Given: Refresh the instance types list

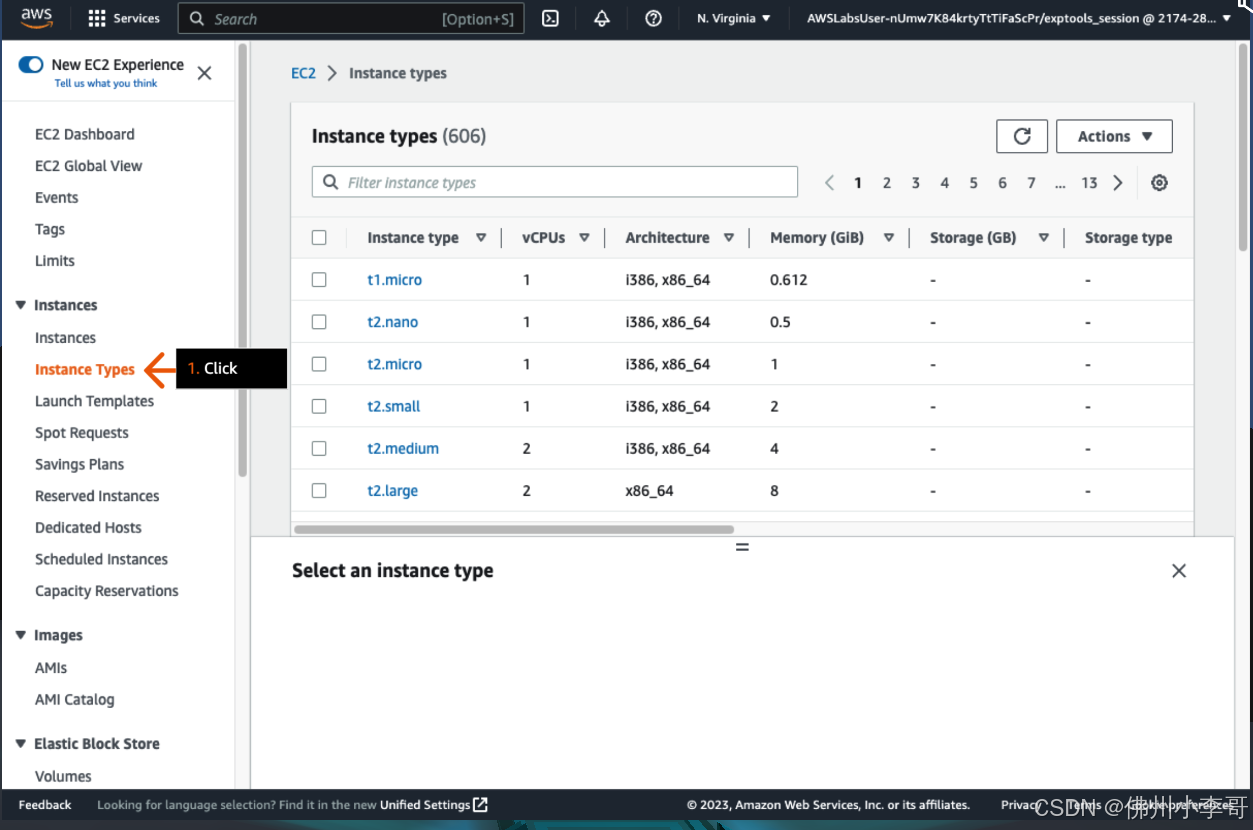Looking at the screenshot, I should 1021,137.
